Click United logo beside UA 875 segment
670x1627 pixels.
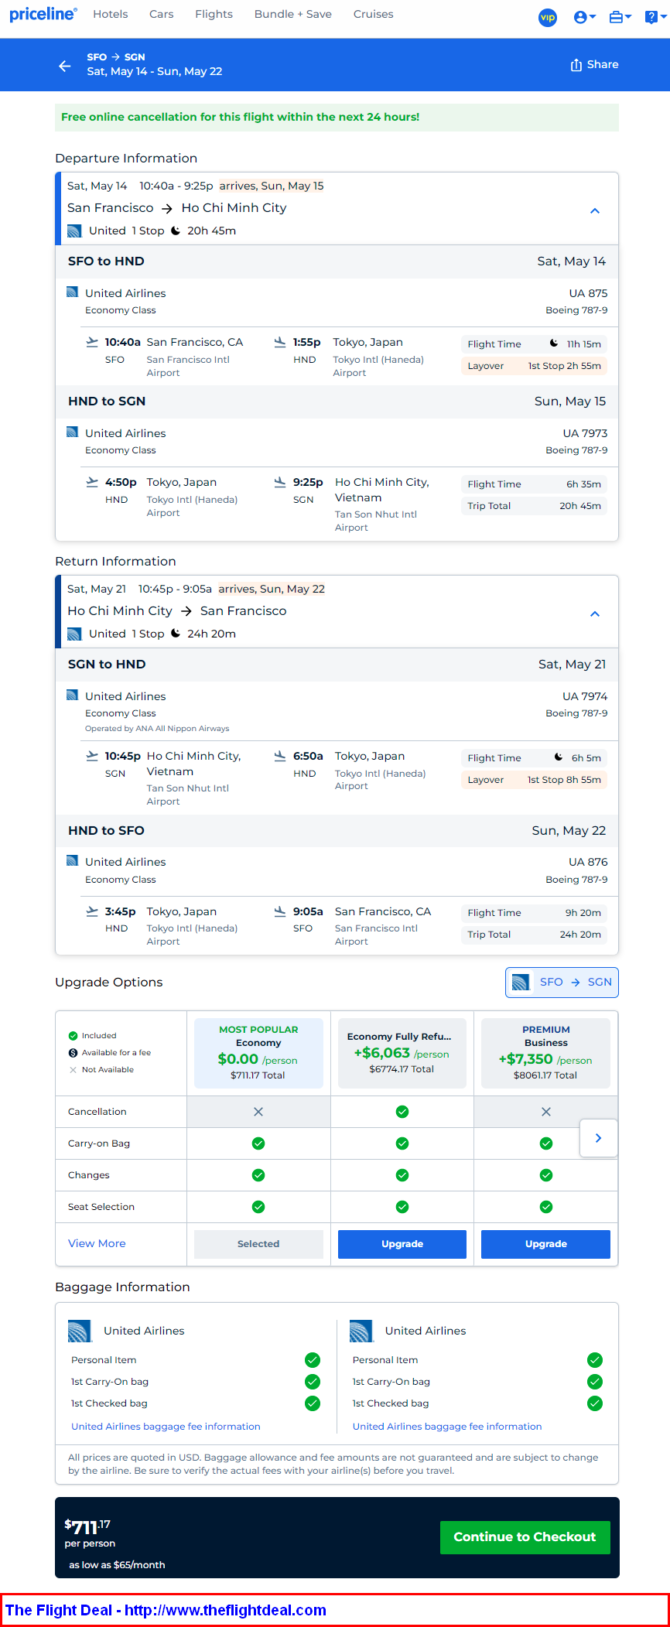click(x=72, y=293)
